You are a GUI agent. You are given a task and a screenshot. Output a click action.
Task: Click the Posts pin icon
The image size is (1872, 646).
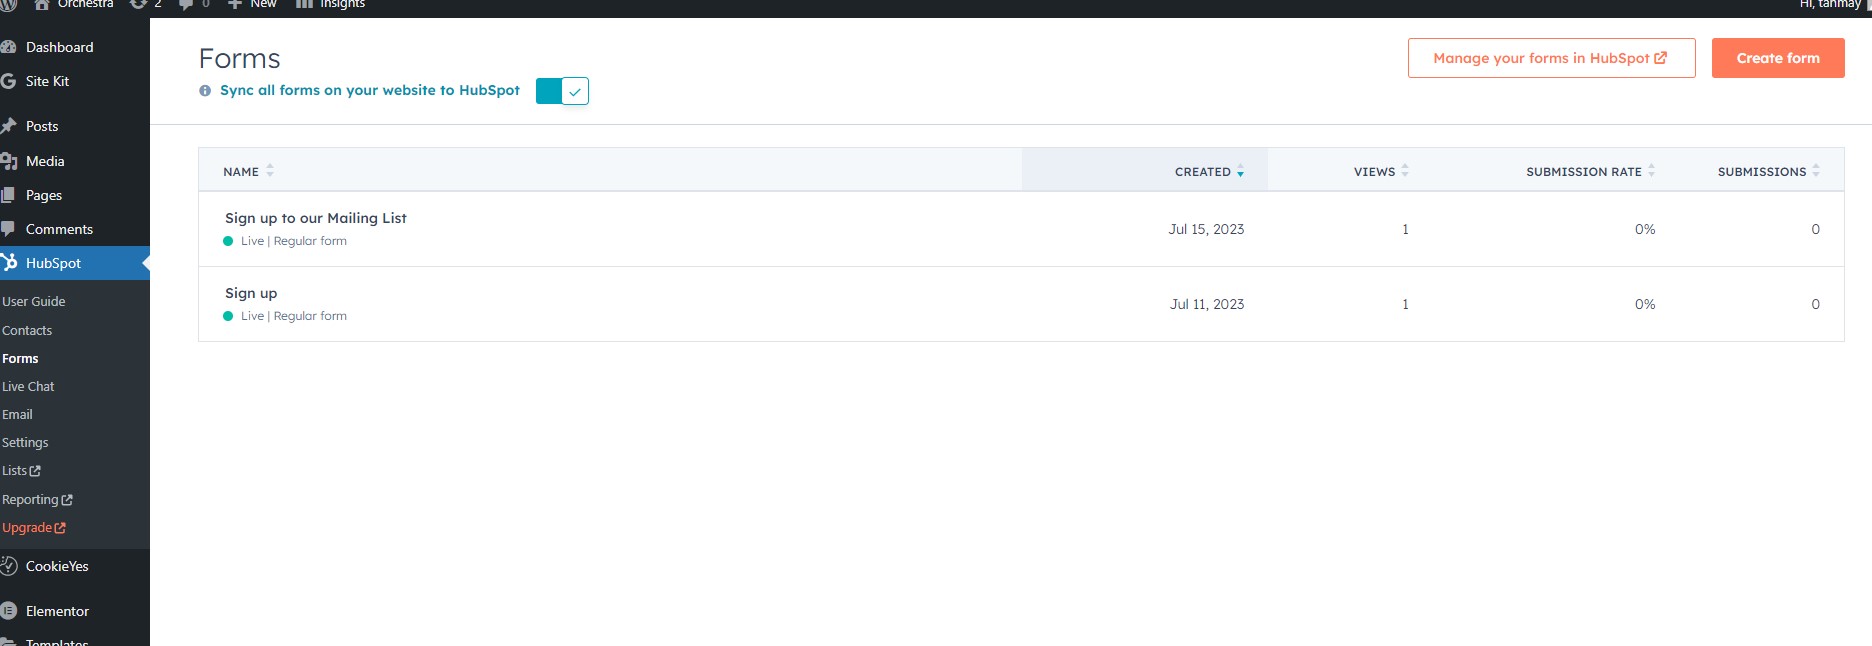click(9, 126)
